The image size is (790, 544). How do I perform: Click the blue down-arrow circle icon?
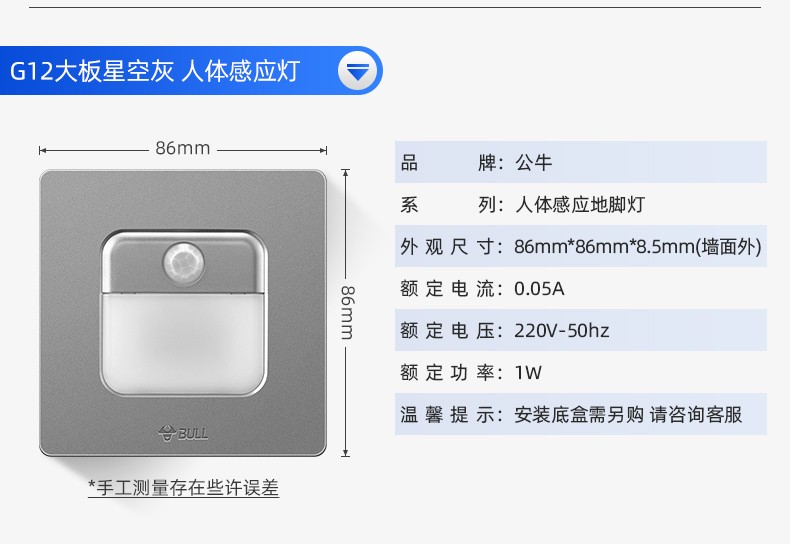[x=357, y=72]
